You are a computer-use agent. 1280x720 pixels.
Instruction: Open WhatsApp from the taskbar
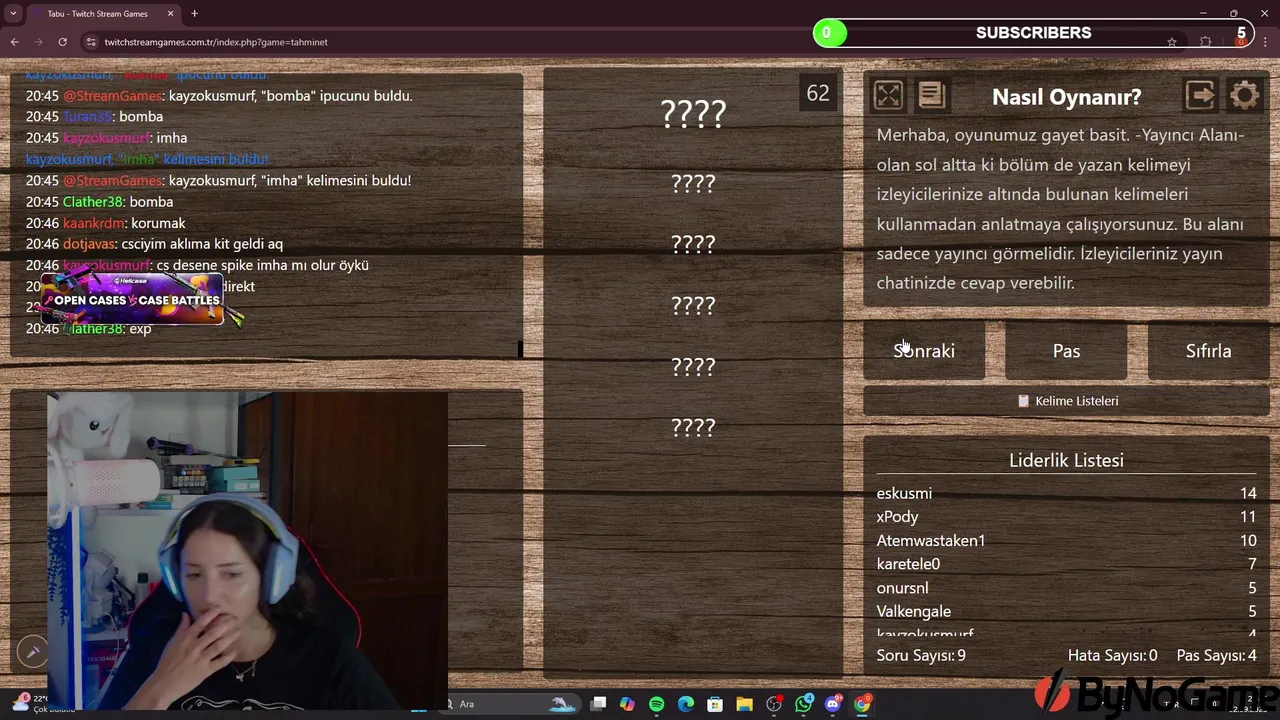click(804, 704)
